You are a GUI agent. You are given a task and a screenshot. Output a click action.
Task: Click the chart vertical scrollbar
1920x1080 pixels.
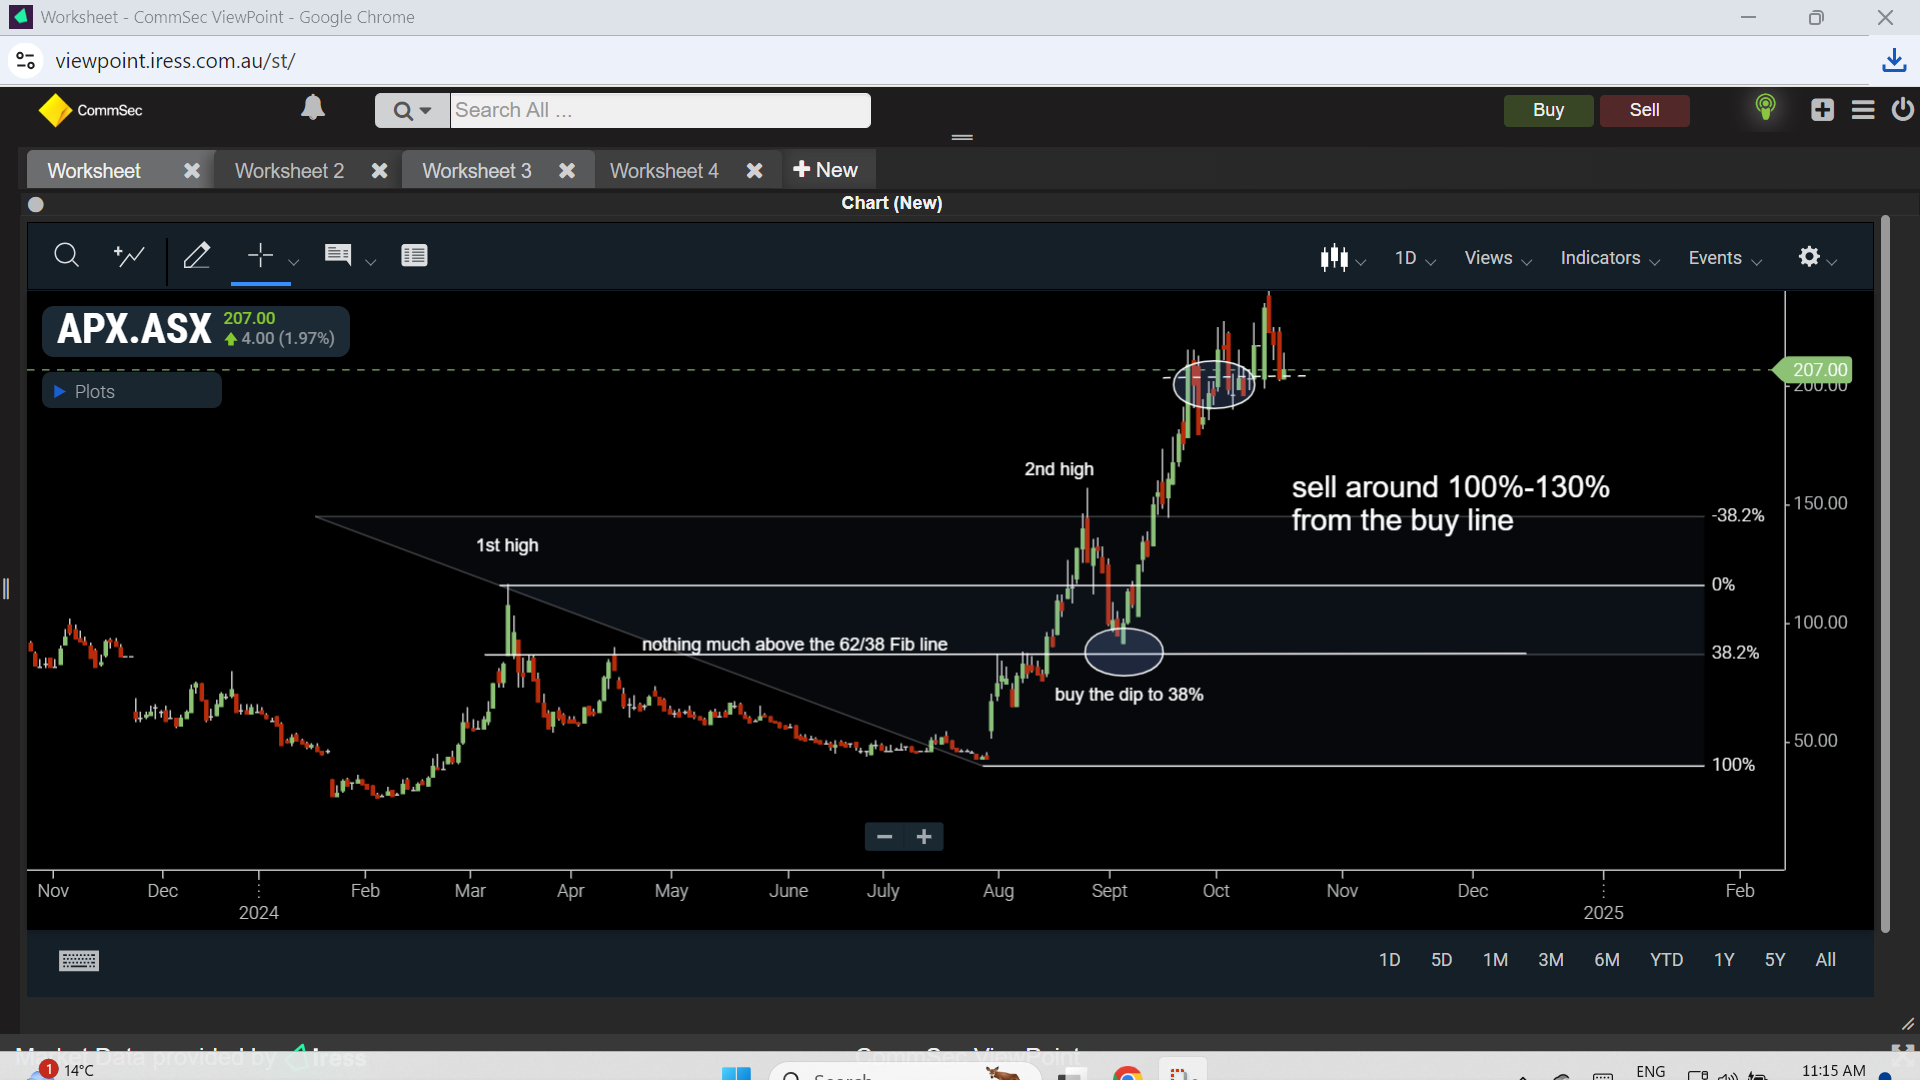click(x=1885, y=574)
